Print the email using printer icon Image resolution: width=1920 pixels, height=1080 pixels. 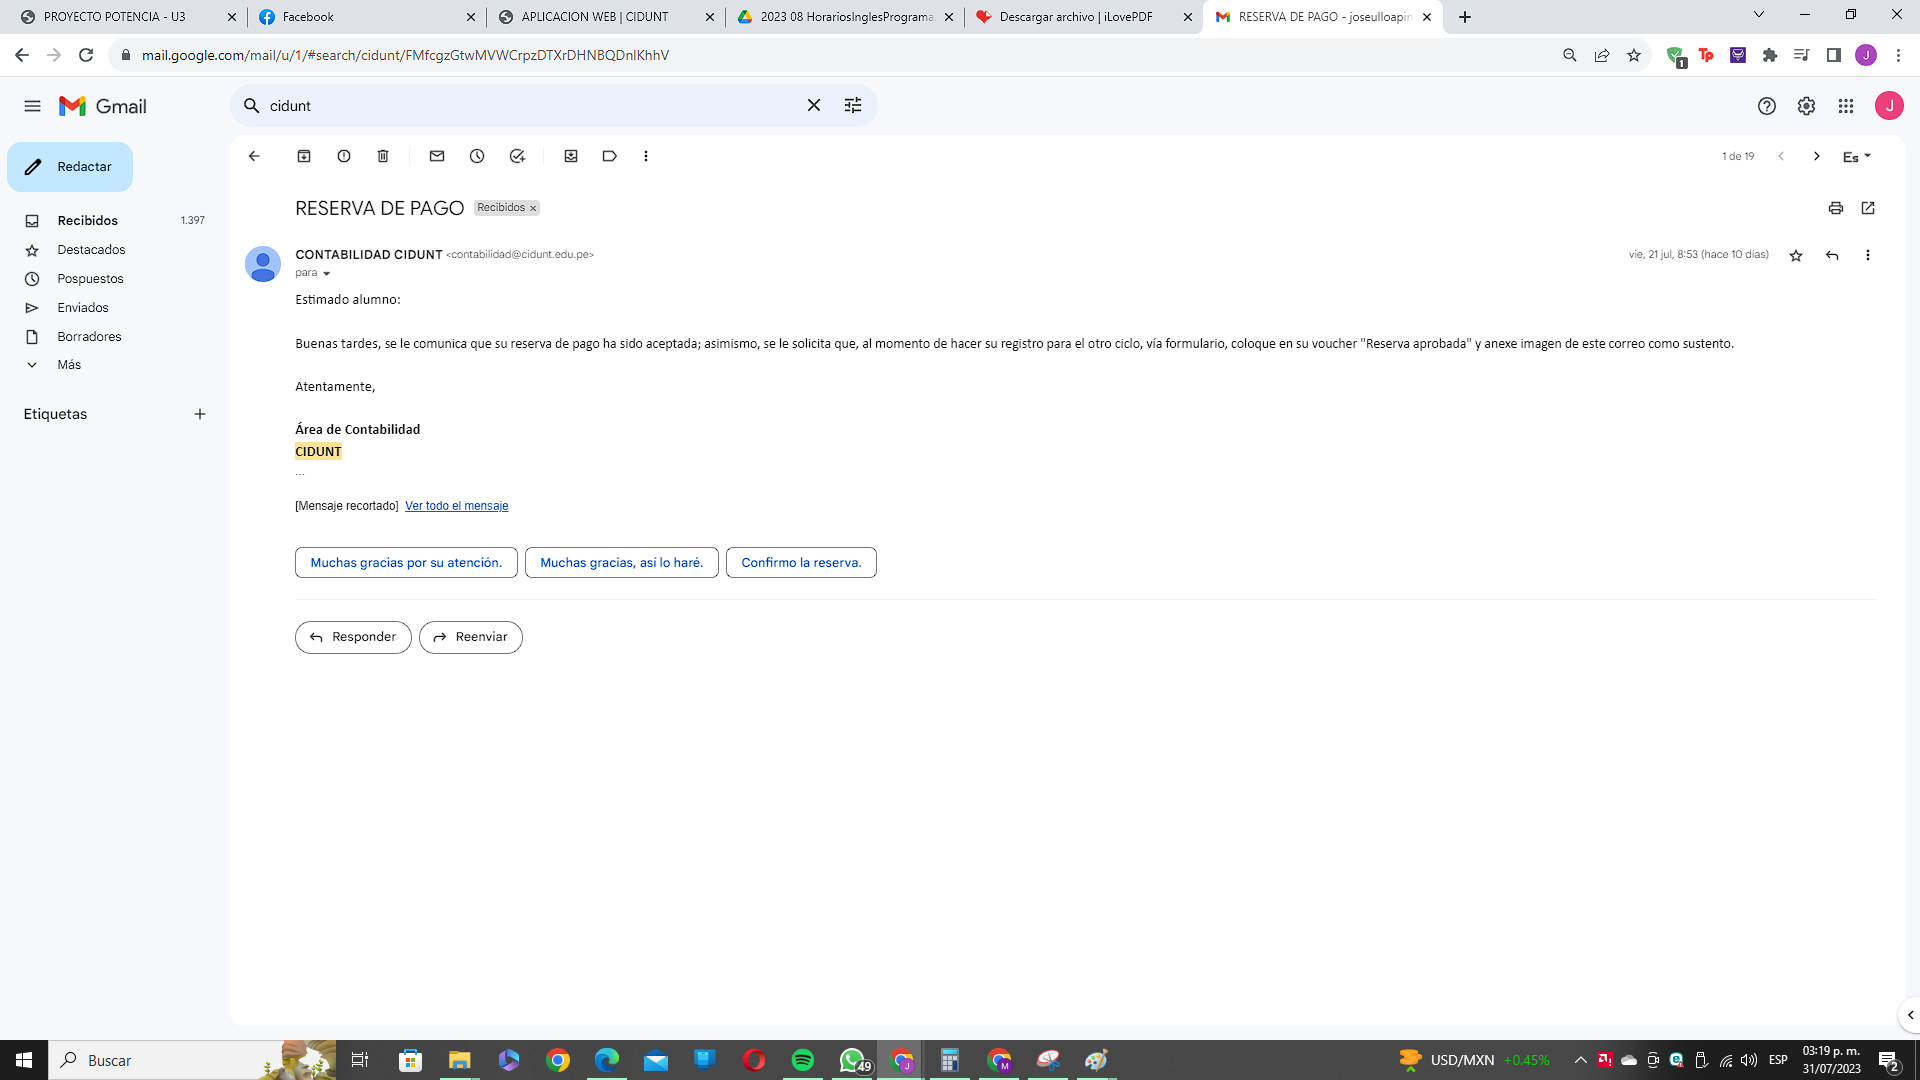[x=1835, y=208]
